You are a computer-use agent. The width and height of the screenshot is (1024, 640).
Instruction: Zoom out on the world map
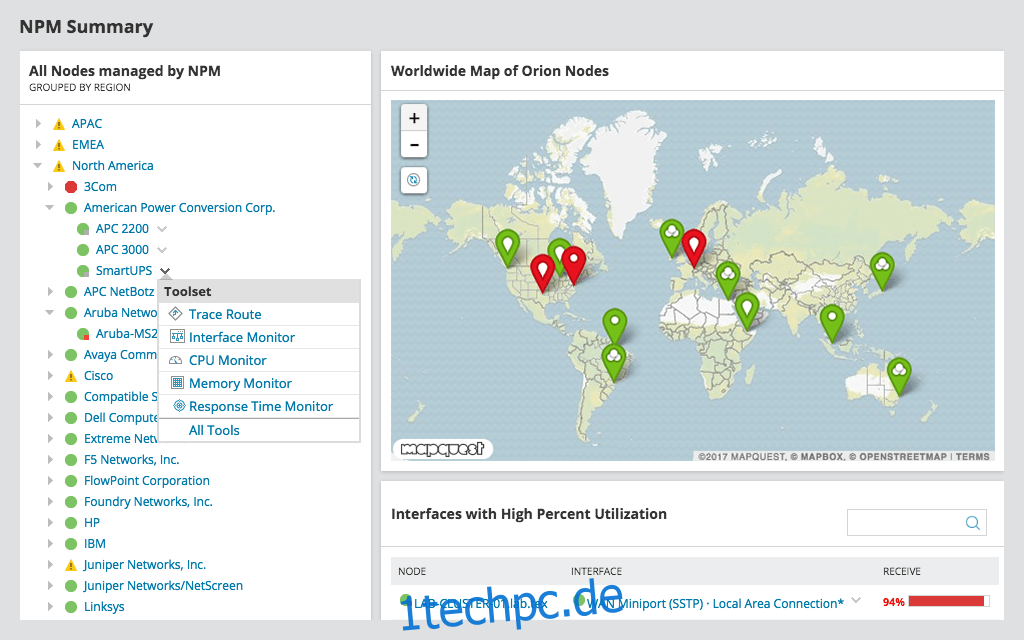[x=414, y=144]
